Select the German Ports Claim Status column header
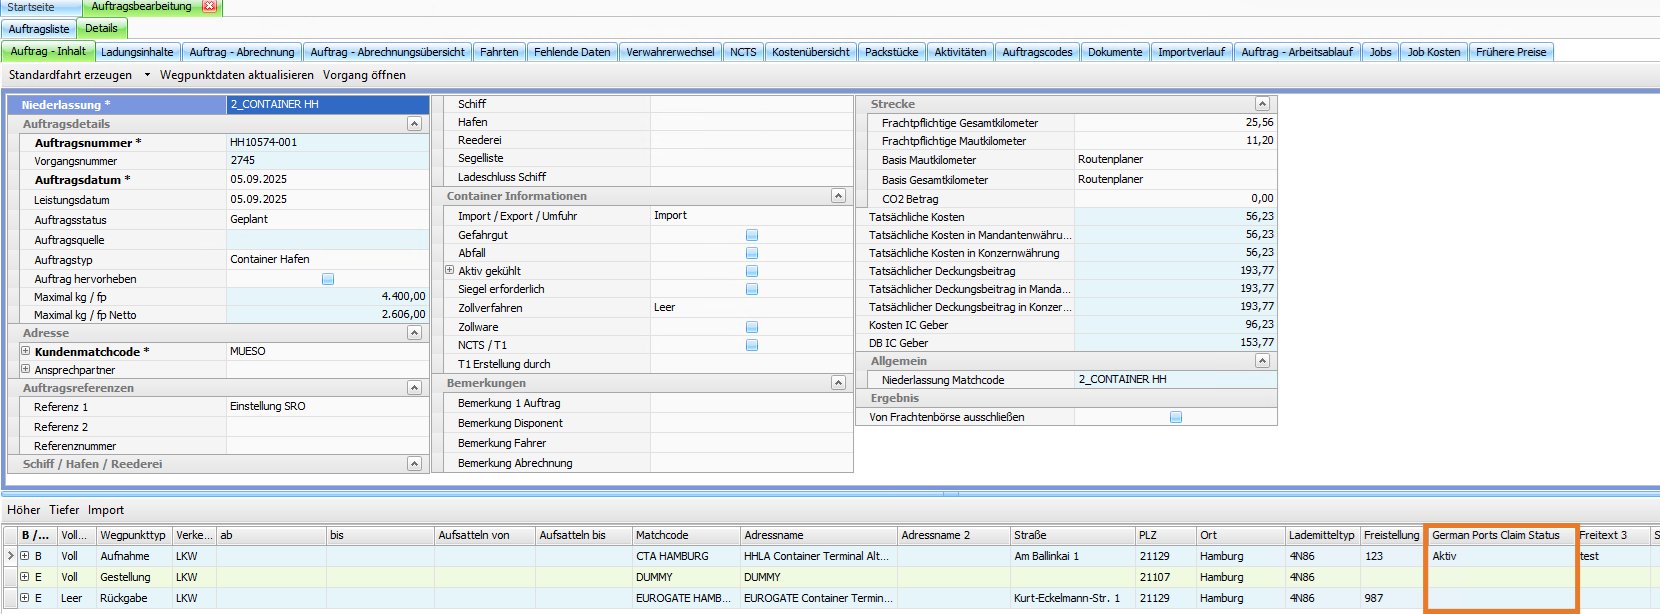This screenshot has height=614, width=1660. point(1495,535)
